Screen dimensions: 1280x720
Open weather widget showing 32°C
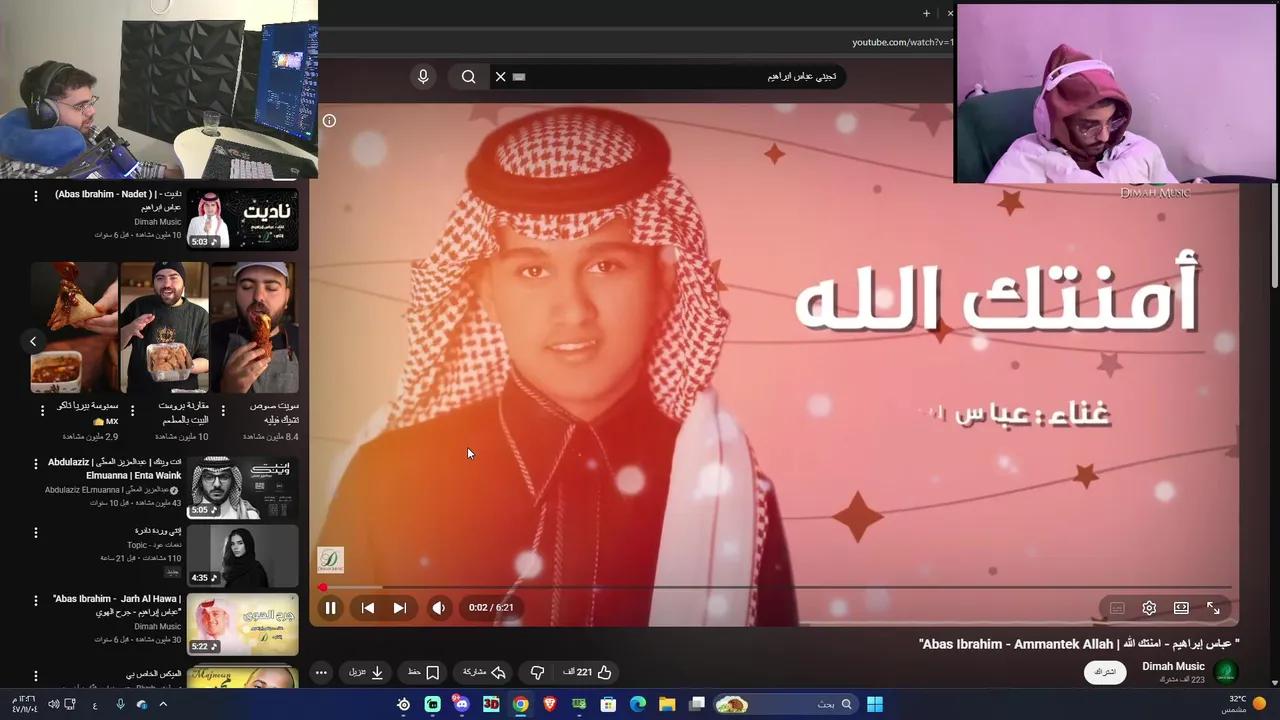(1245, 704)
